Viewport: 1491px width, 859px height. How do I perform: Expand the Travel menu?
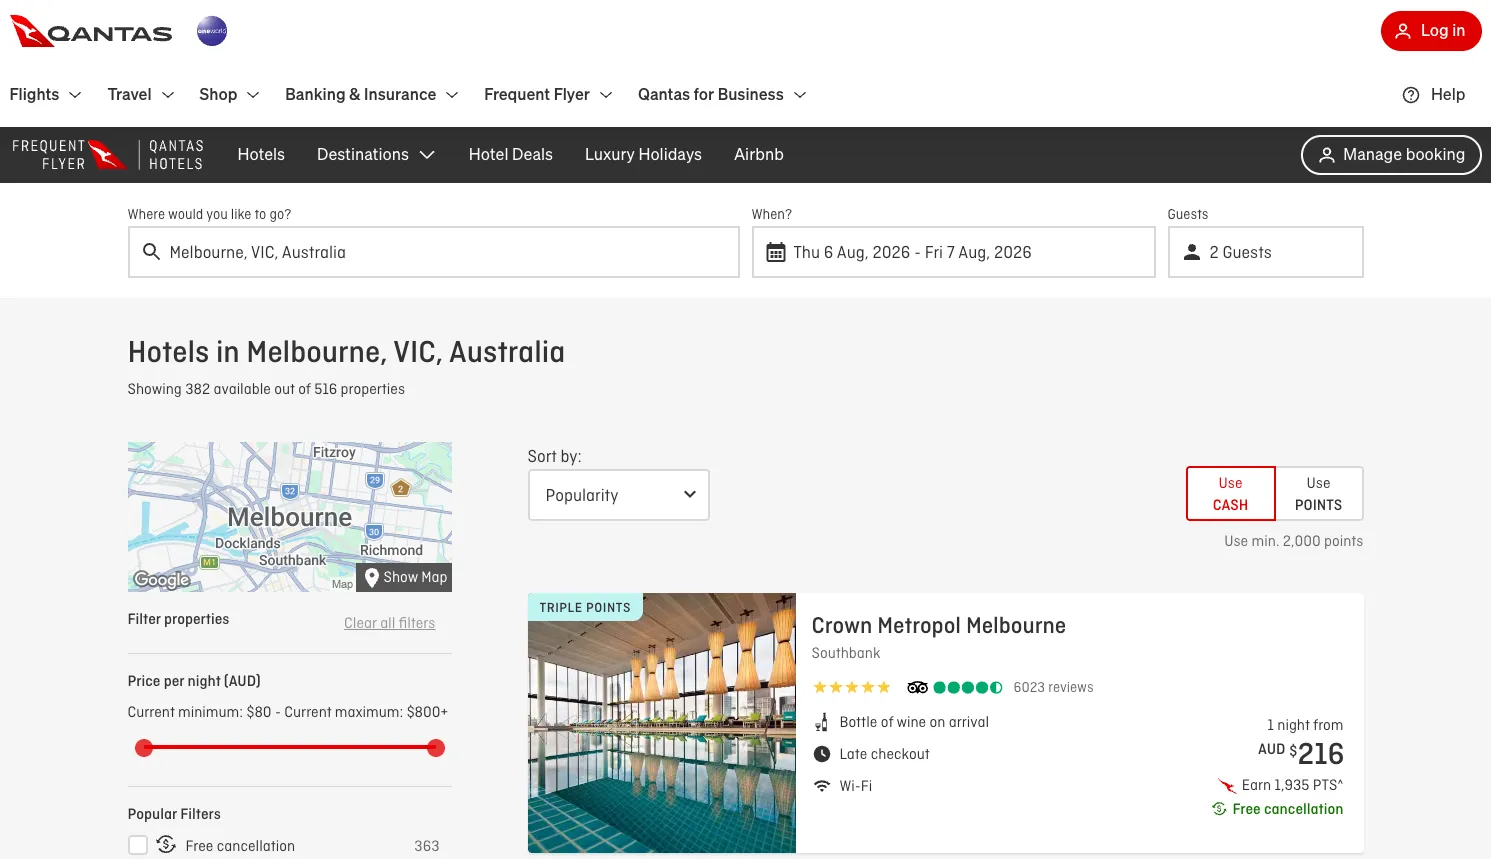[x=141, y=95]
